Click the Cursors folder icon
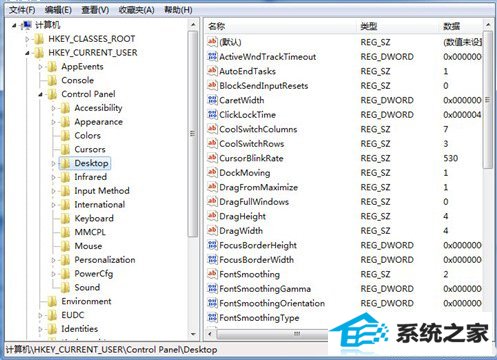This screenshot has width=497, height=360. click(x=65, y=149)
